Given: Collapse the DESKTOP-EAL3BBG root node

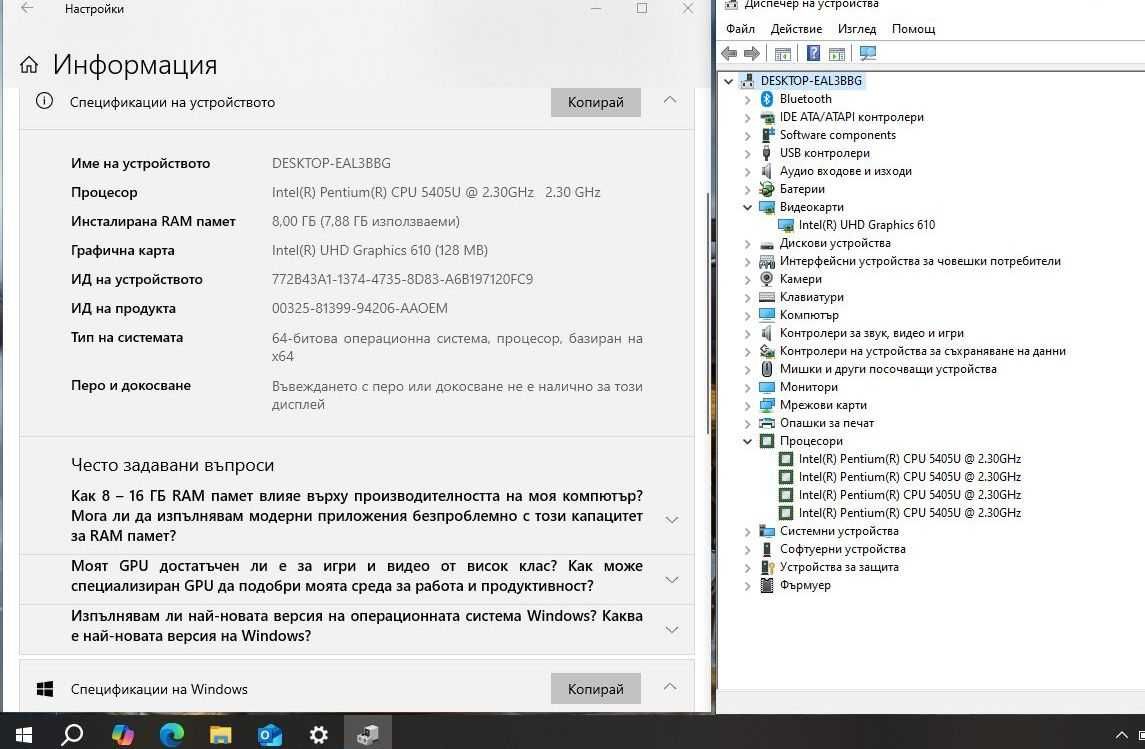Looking at the screenshot, I should (729, 81).
